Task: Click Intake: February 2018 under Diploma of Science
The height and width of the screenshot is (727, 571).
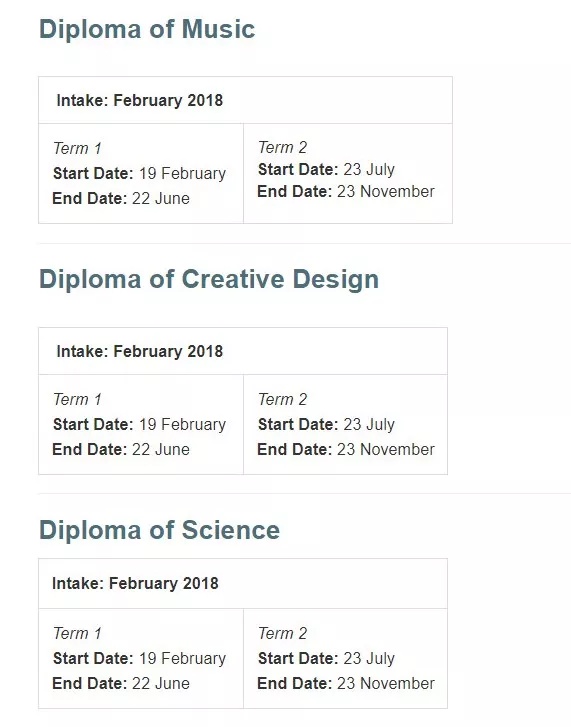Action: click(x=135, y=583)
